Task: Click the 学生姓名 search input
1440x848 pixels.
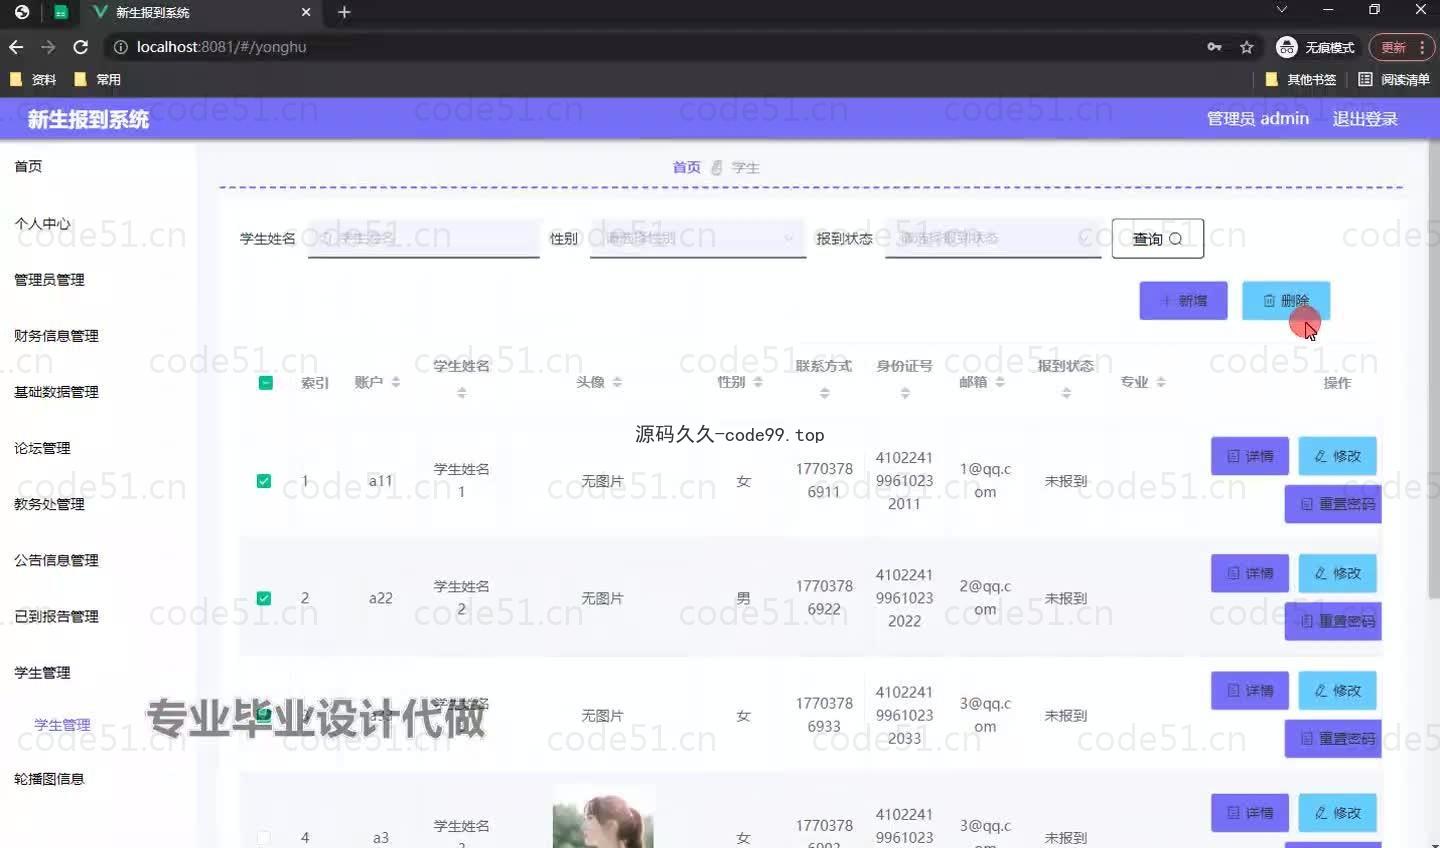Action: (424, 238)
